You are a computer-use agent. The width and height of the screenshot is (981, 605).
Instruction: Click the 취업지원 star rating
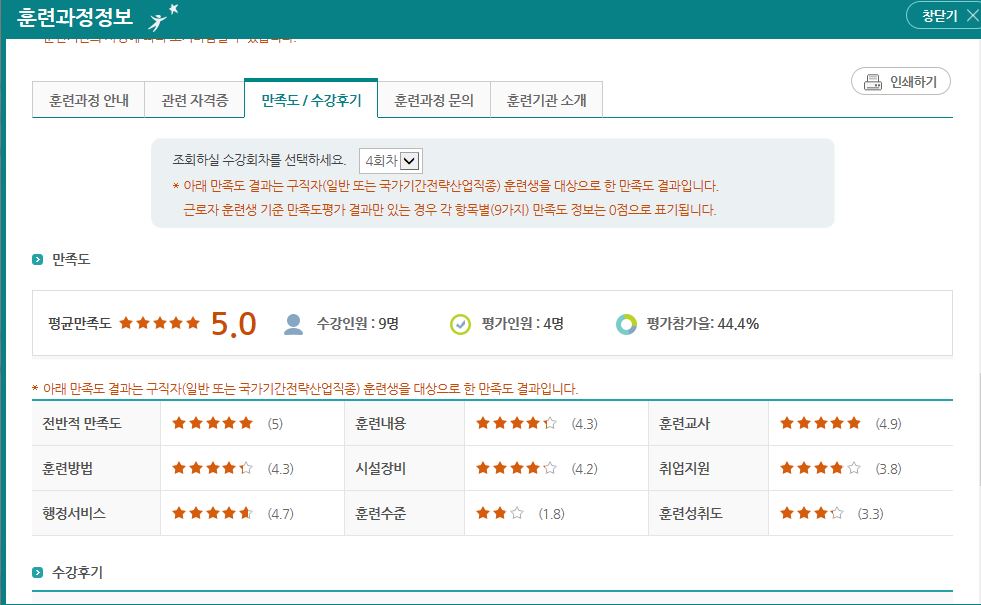click(820, 468)
